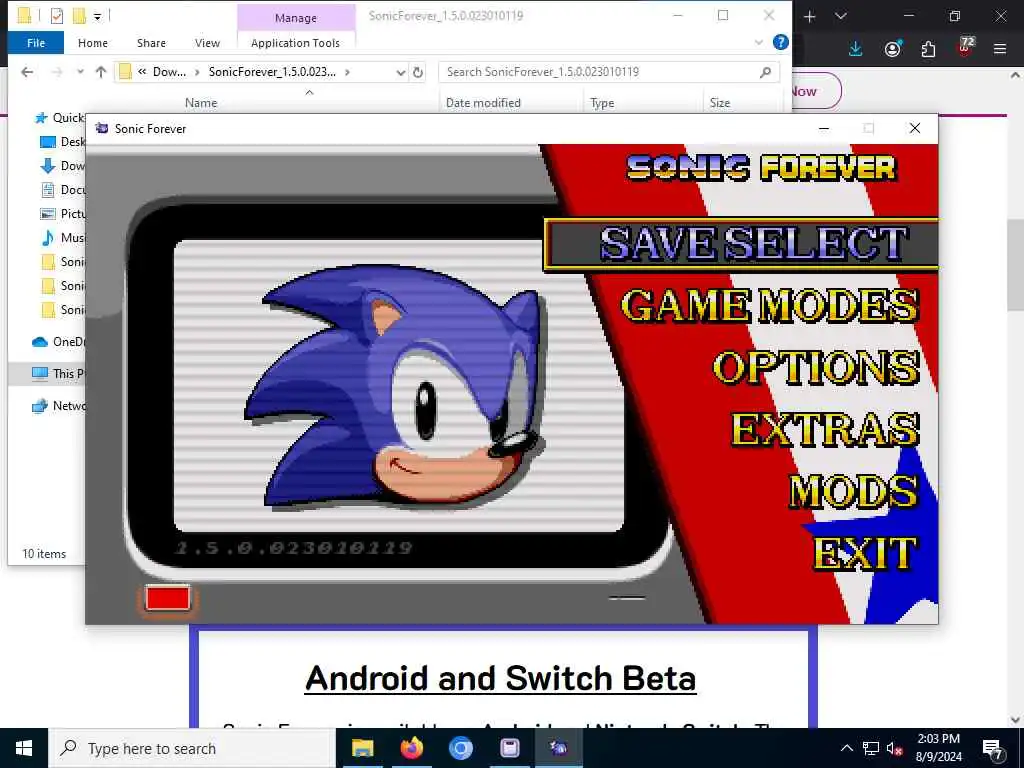The width and height of the screenshot is (1024, 768).
Task: Open Explorer help question mark
Action: coord(780,42)
